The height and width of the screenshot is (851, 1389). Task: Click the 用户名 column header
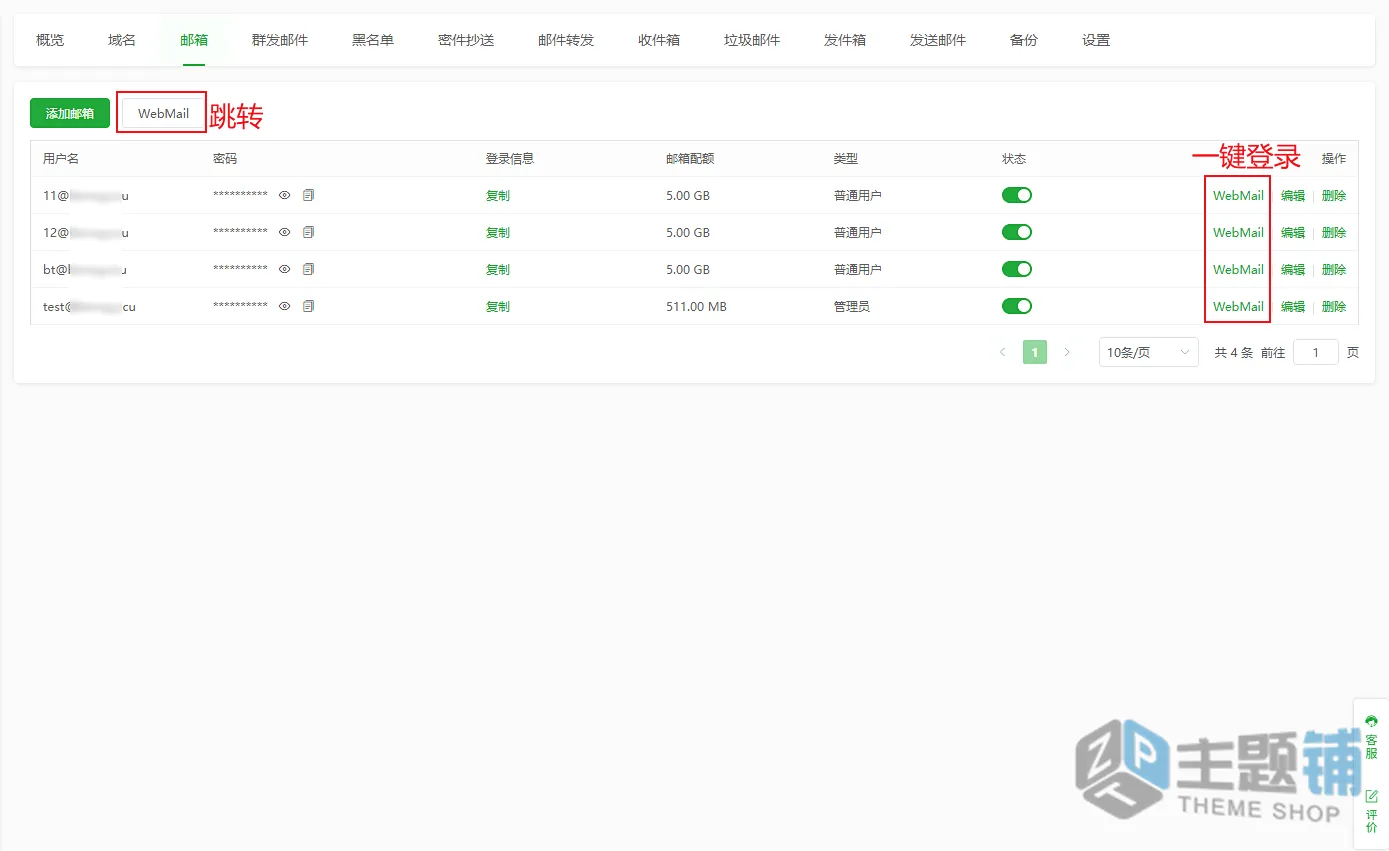[x=61, y=159]
